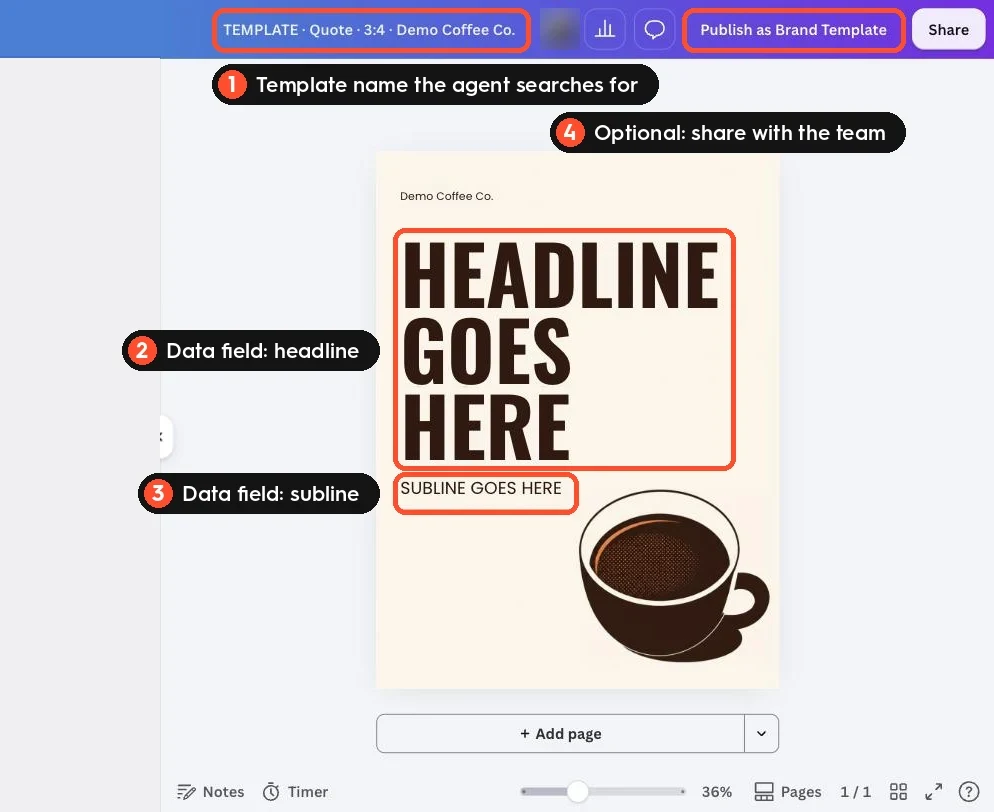The image size is (994, 812).
Task: Expand the Add page dropdown arrow
Action: [761, 733]
